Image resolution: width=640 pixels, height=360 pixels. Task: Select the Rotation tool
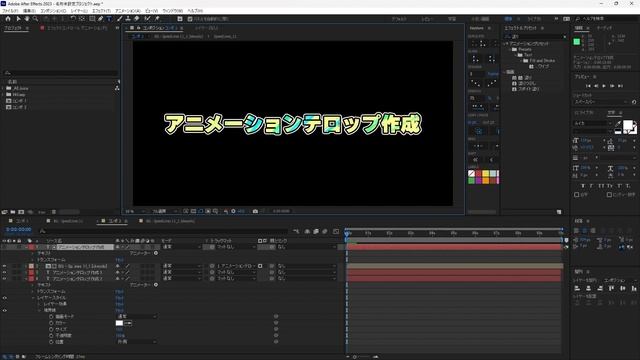pos(73,19)
